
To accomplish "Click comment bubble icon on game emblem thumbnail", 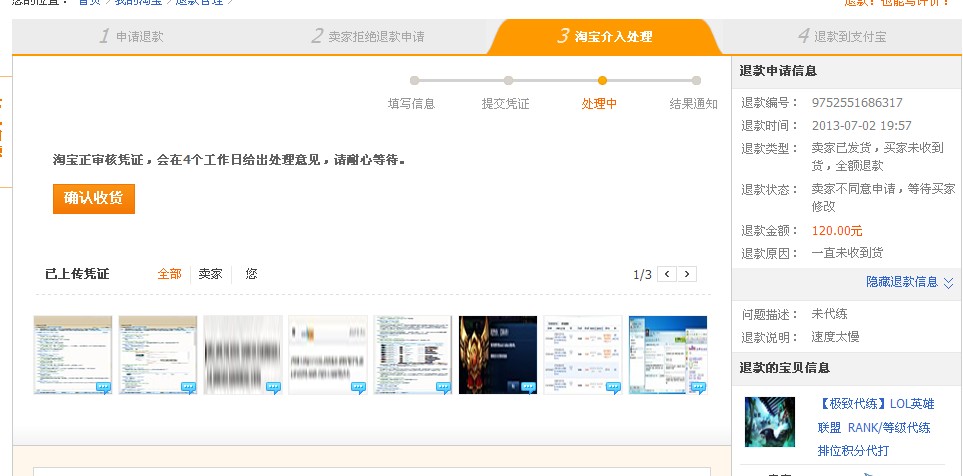I will [x=529, y=388].
